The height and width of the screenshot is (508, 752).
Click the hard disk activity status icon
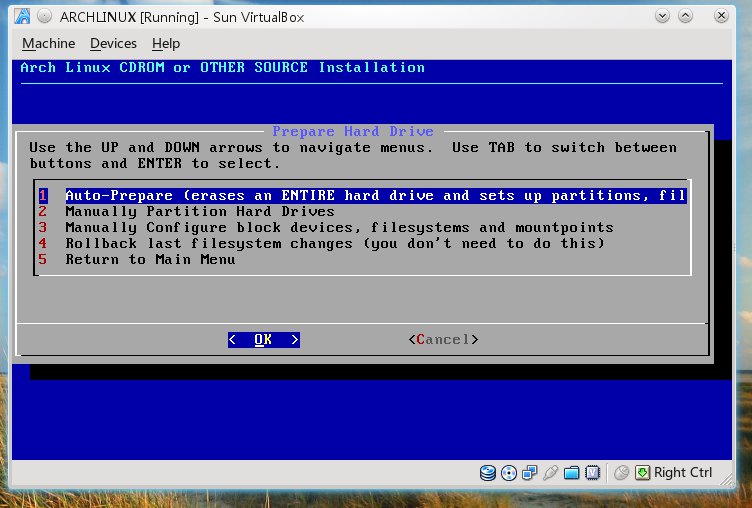tap(487, 473)
